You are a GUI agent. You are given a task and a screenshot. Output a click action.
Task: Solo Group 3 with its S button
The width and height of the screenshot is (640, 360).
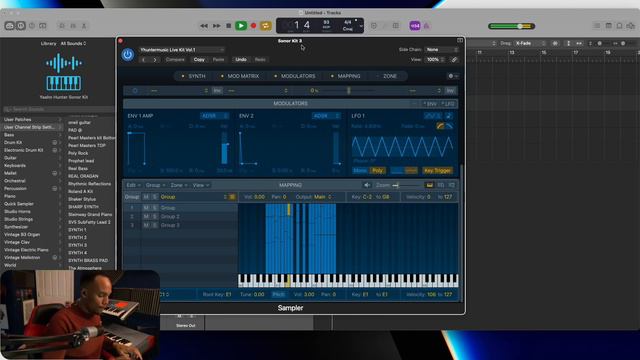(154, 225)
